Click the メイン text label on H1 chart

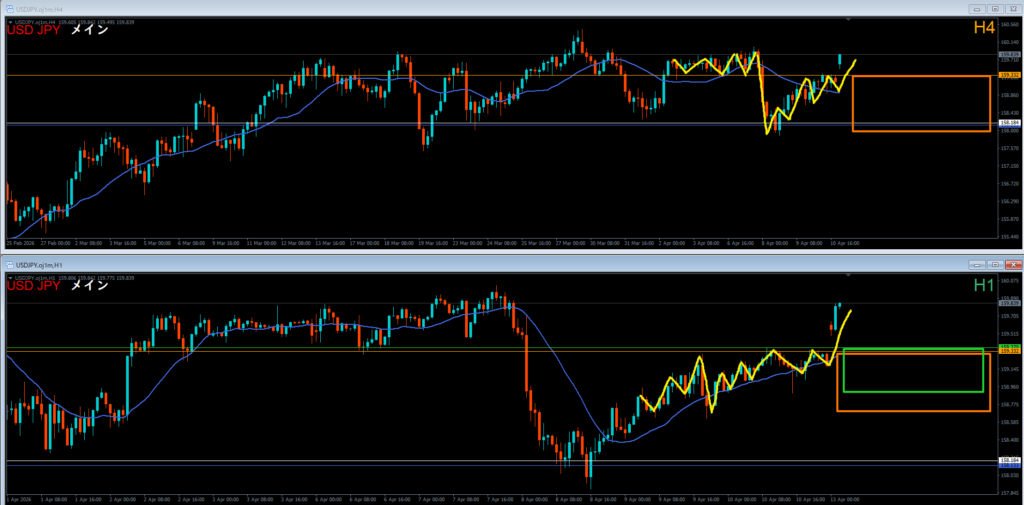(x=88, y=287)
